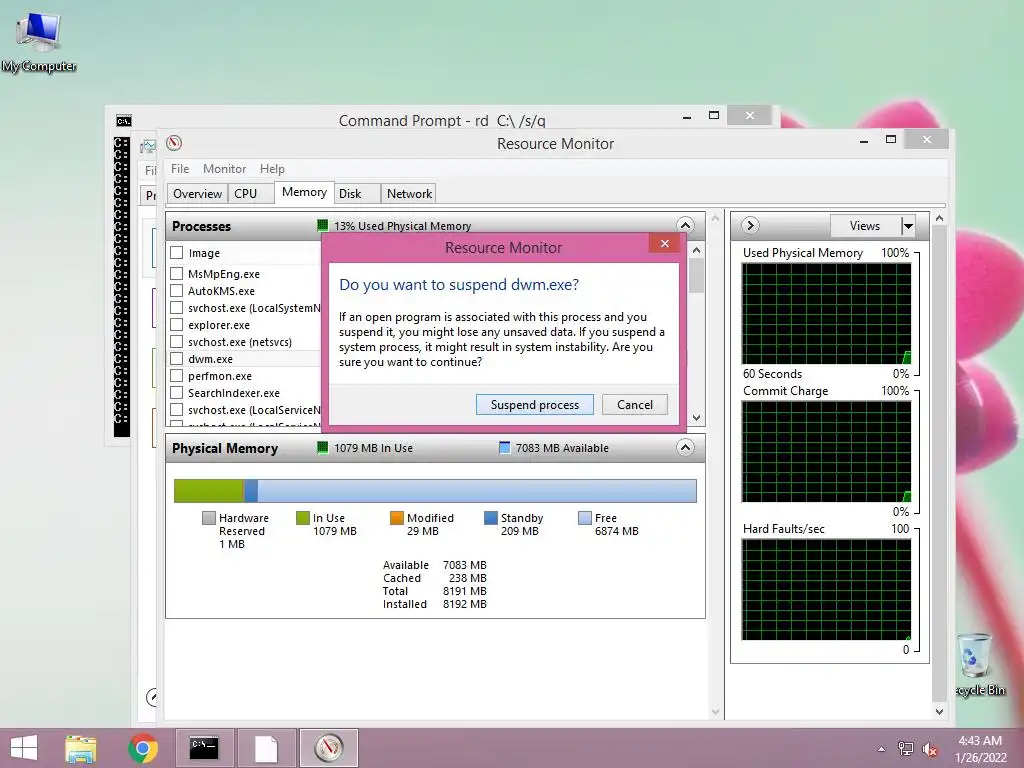
Task: Close the Resource Monitor confirmation dialog
Action: click(x=664, y=244)
